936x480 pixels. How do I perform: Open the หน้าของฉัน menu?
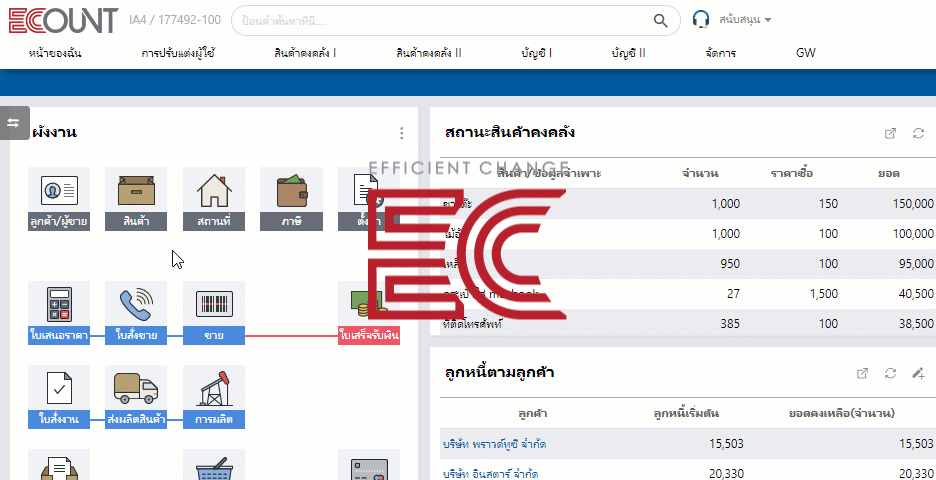(x=55, y=53)
